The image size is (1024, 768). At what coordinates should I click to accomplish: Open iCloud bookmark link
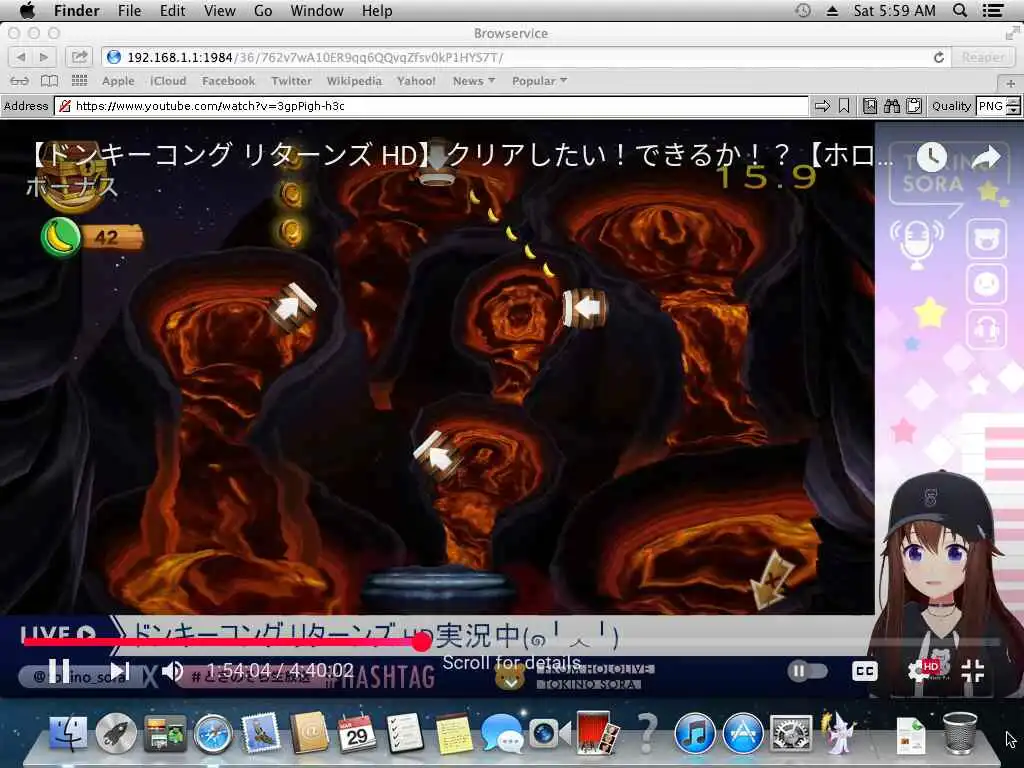click(x=168, y=81)
